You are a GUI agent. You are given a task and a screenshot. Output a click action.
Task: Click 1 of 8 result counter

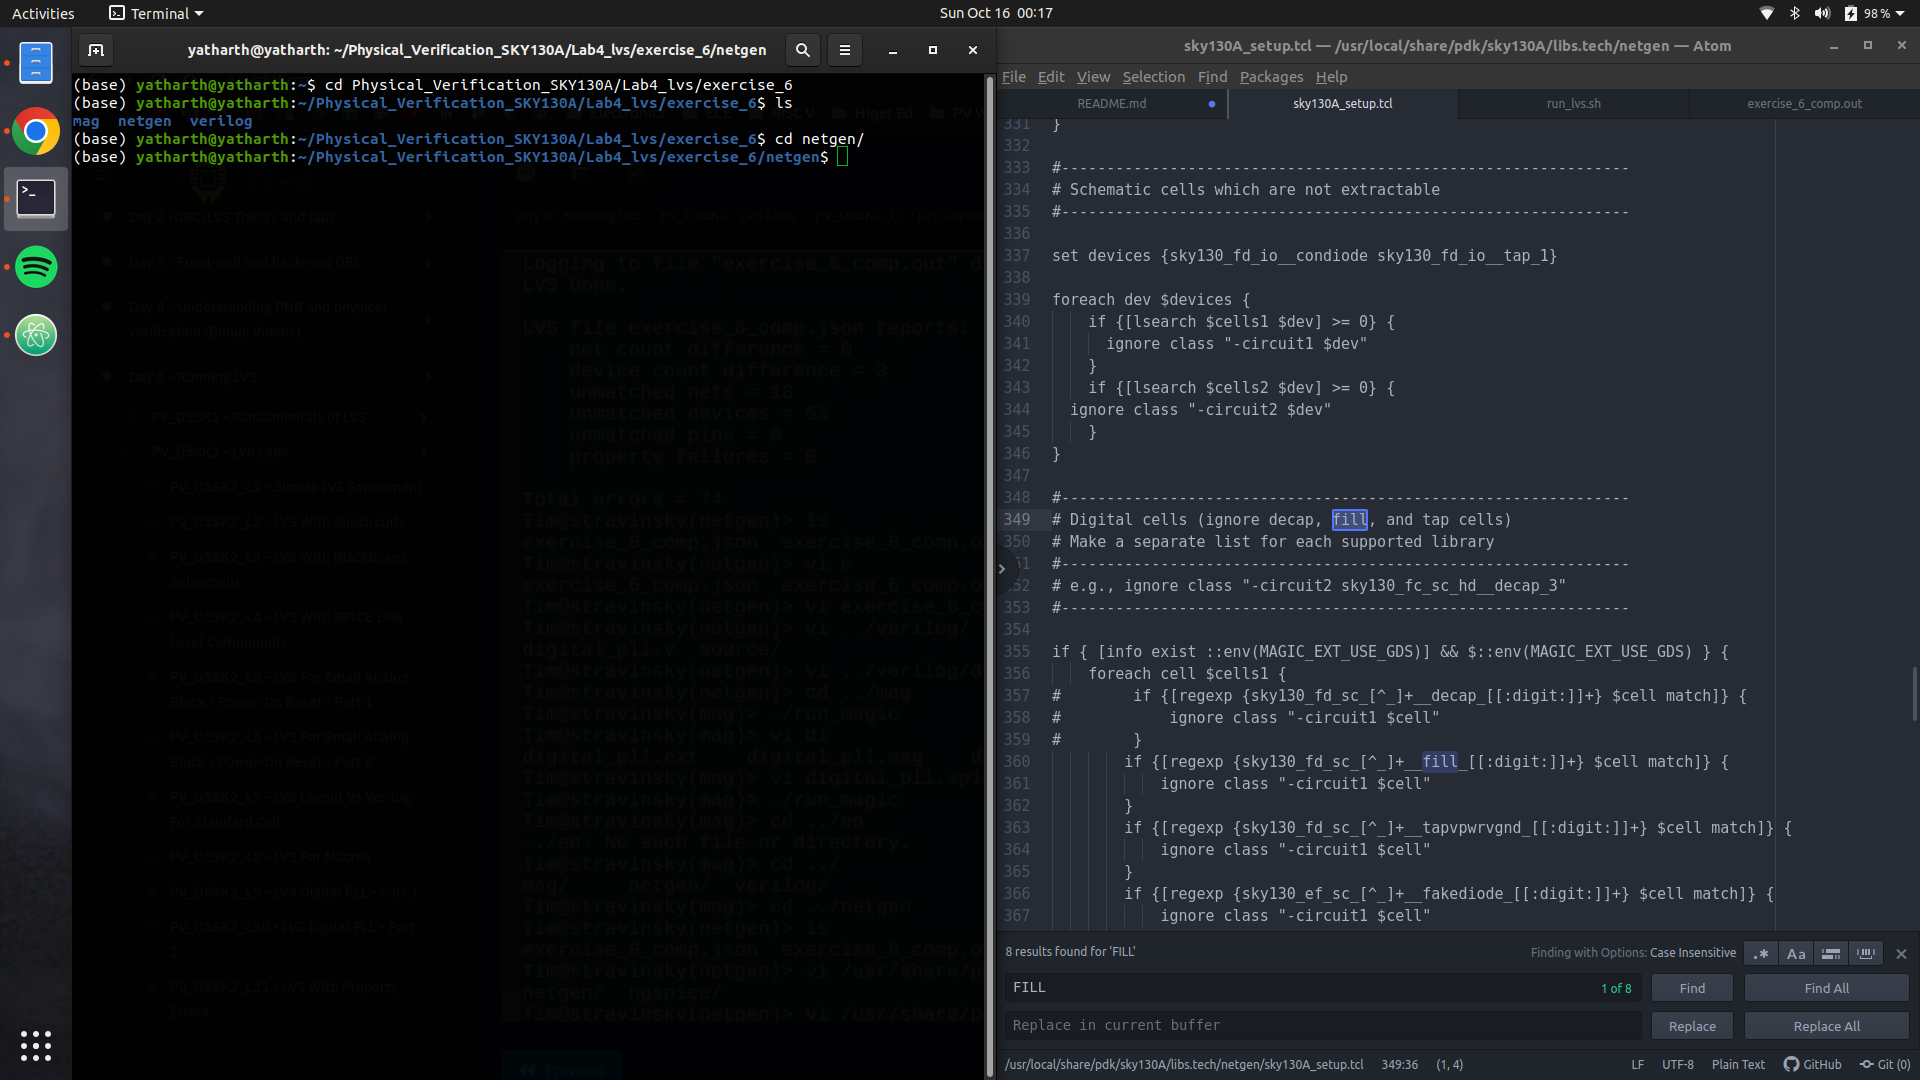point(1616,989)
